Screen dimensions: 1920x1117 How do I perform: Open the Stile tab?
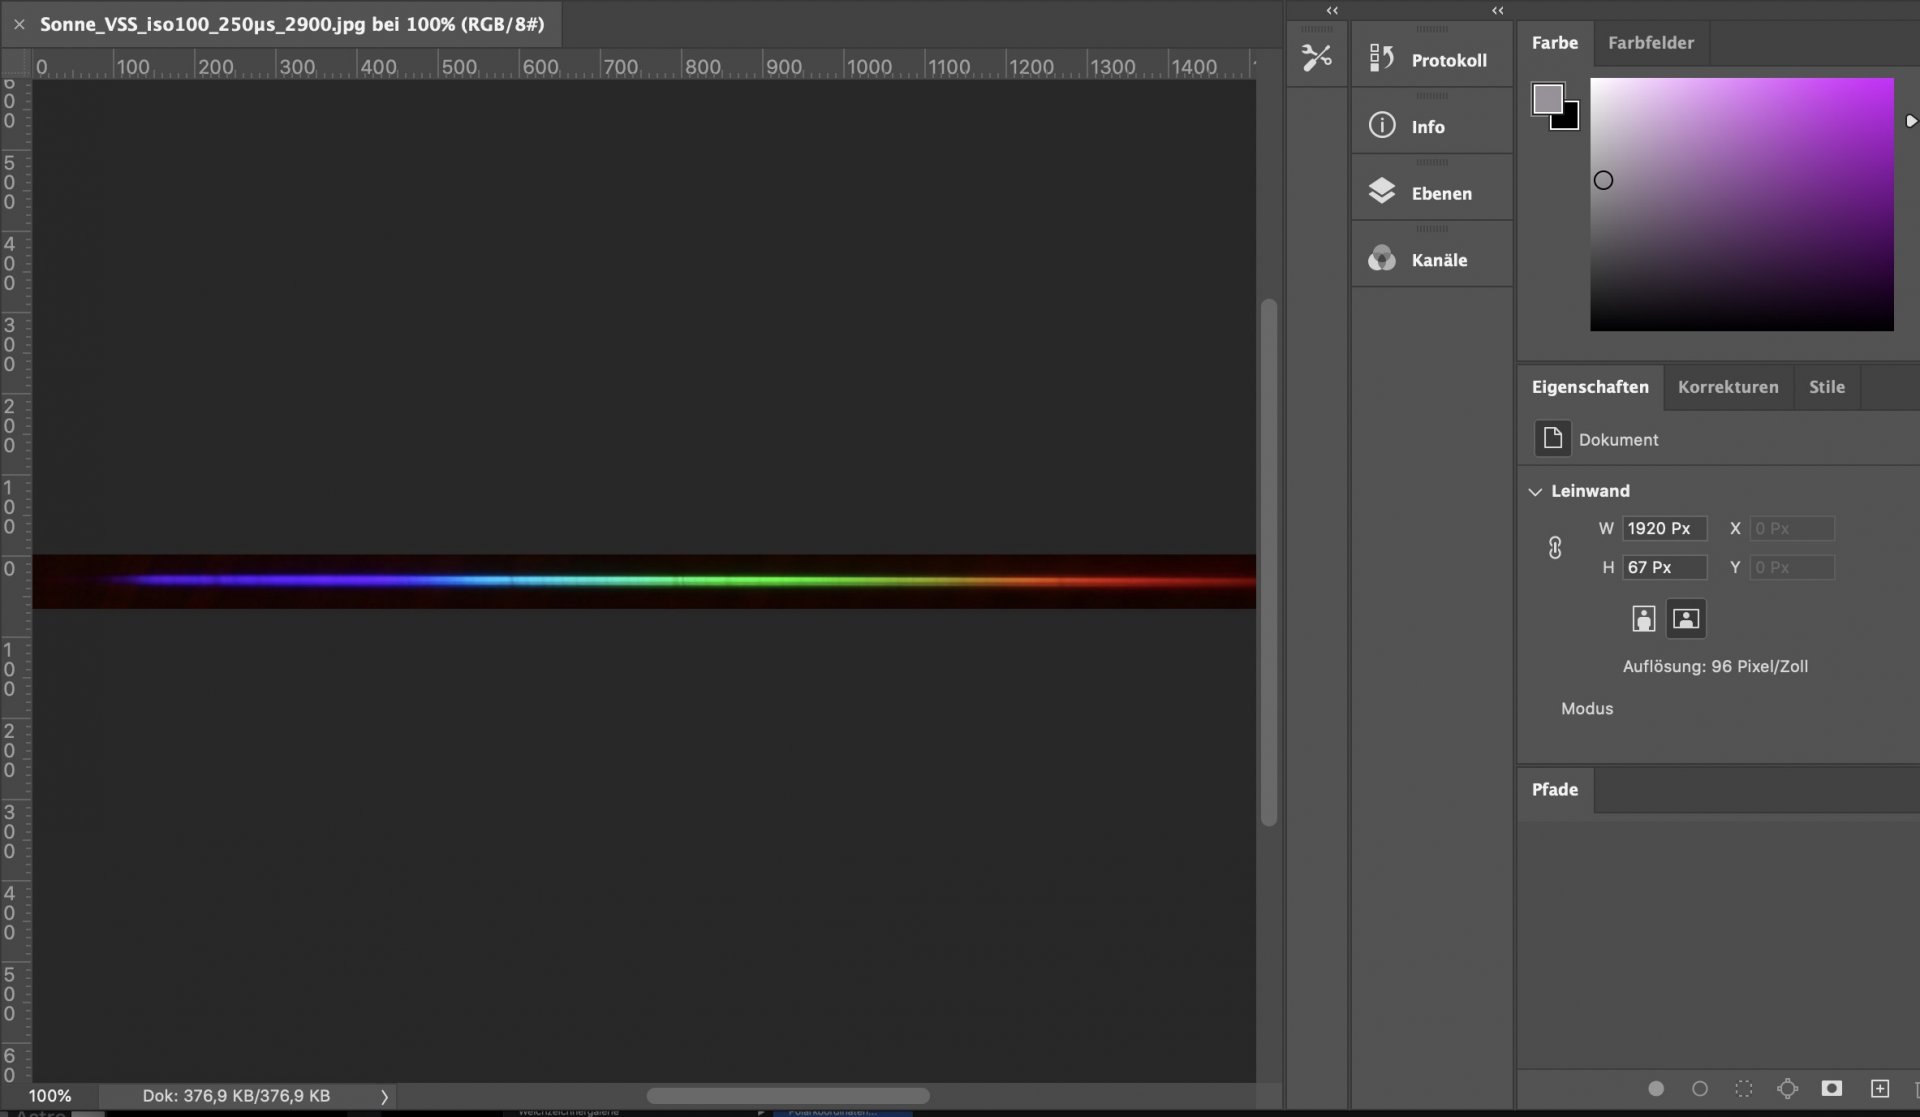coord(1826,387)
